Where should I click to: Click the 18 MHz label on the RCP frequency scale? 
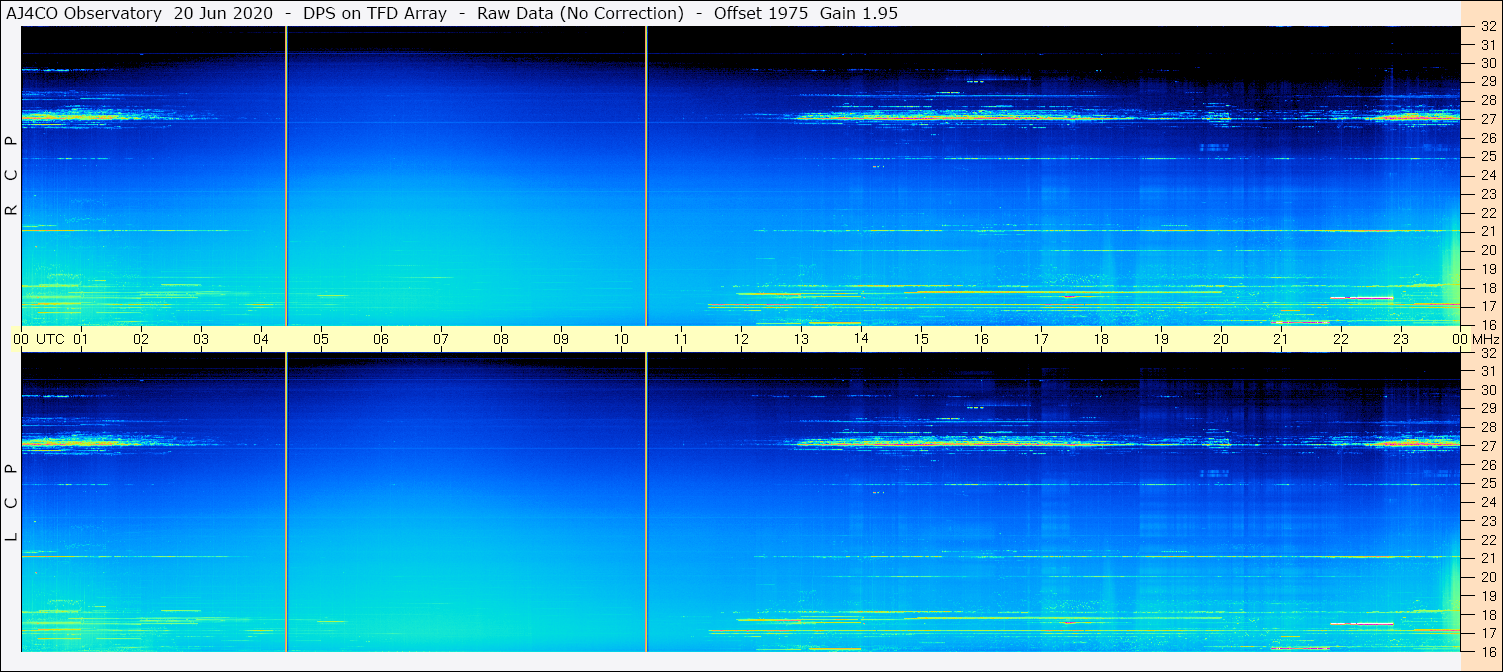[x=1487, y=287]
